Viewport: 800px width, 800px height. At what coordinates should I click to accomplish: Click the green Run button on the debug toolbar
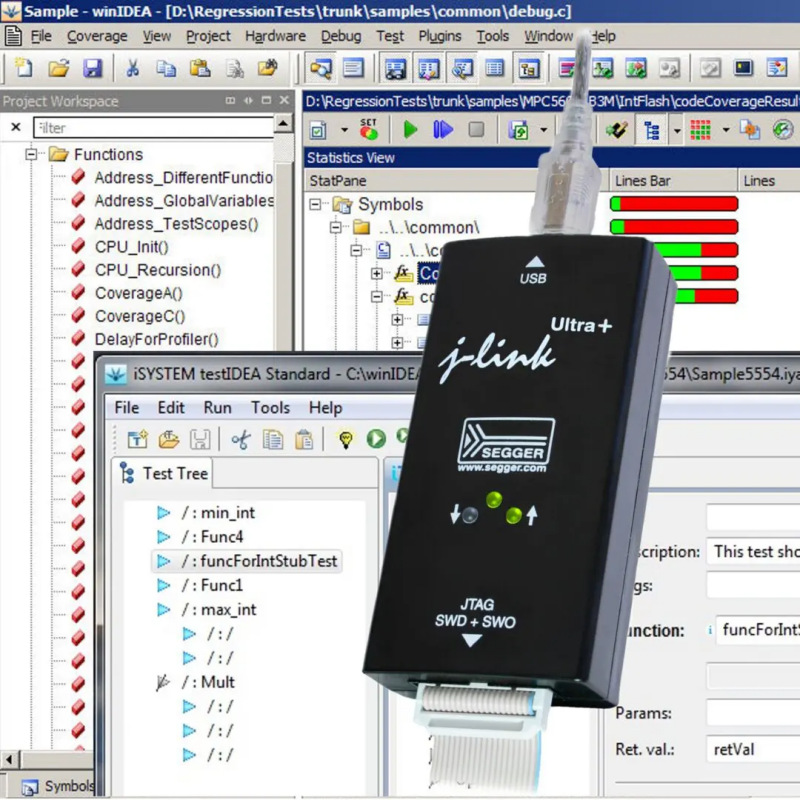point(410,129)
